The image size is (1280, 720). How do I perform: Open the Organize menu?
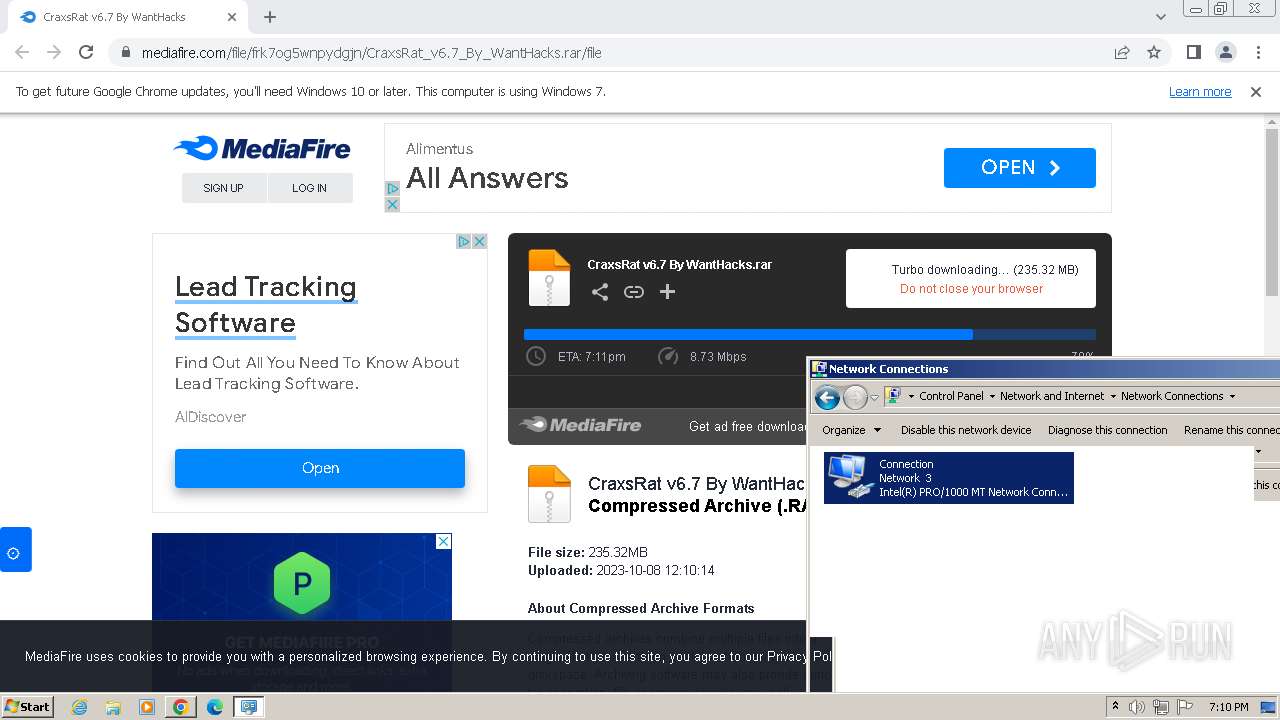click(851, 430)
